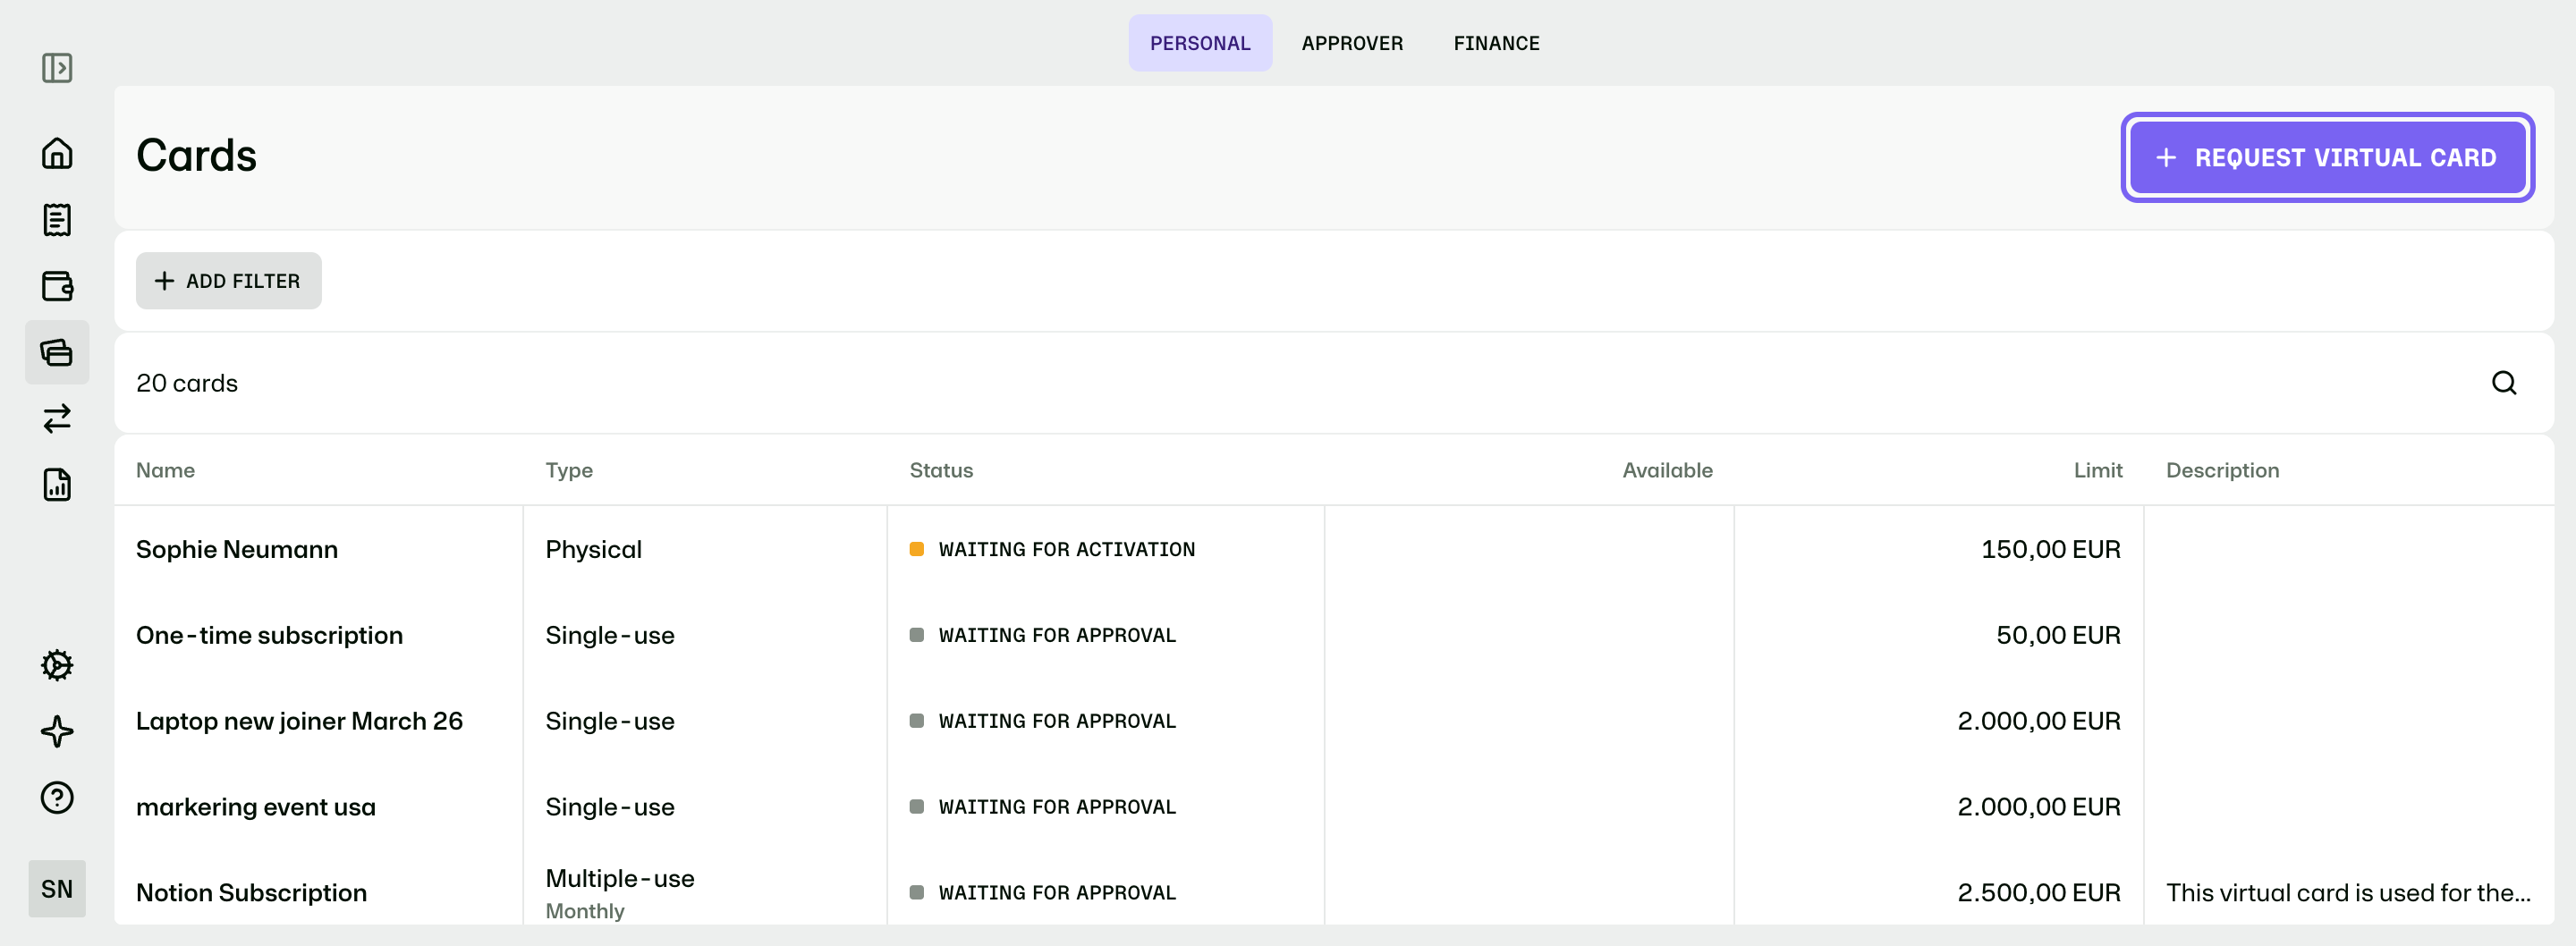Switch to the Approver tab
Viewport: 2576px width, 946px height.
(x=1352, y=43)
